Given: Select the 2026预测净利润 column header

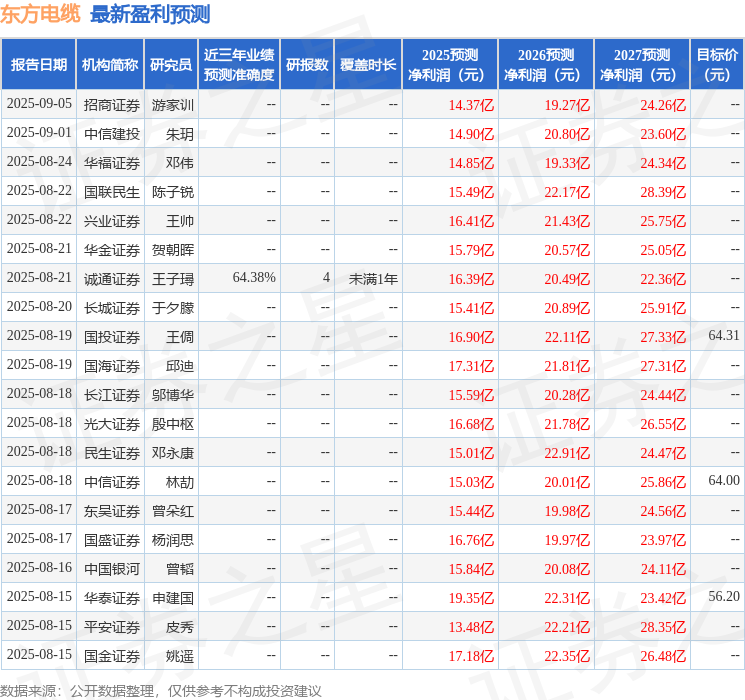Looking at the screenshot, I should [x=546, y=65].
